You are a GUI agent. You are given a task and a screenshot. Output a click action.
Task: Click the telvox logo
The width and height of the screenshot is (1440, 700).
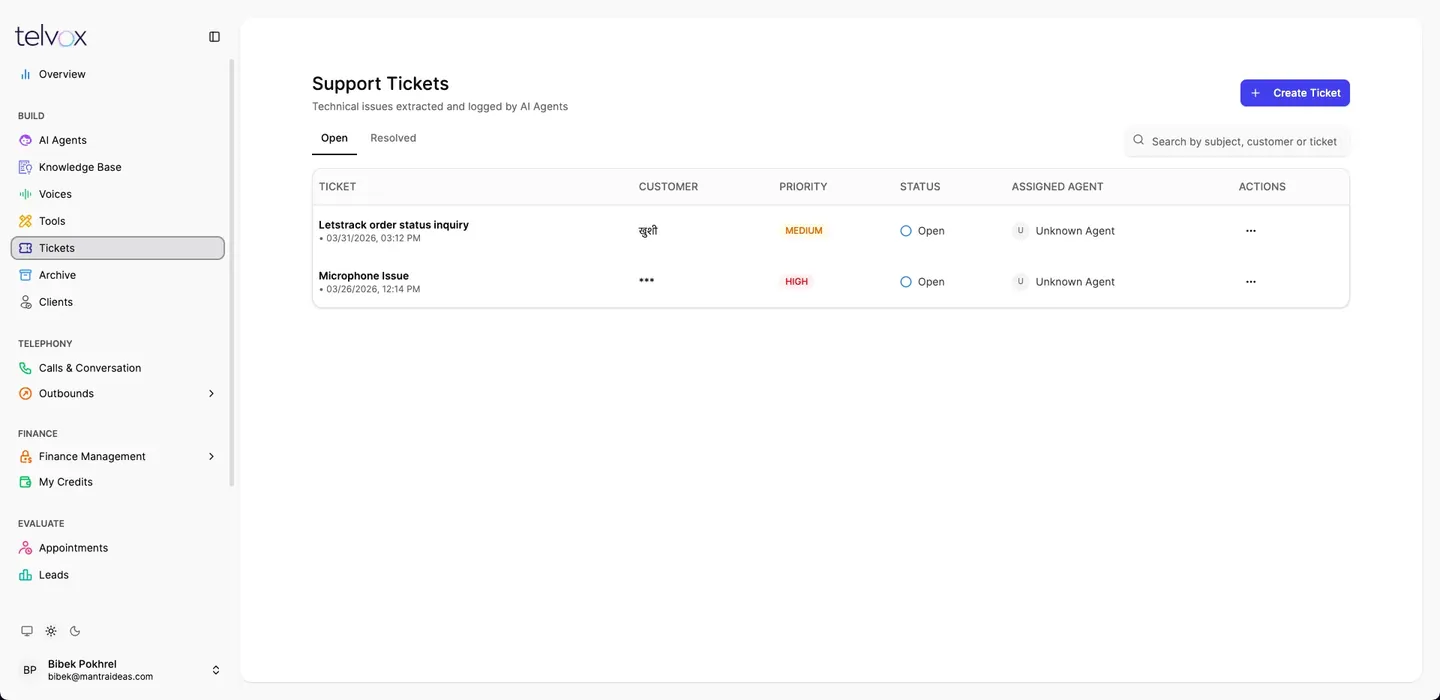51,36
